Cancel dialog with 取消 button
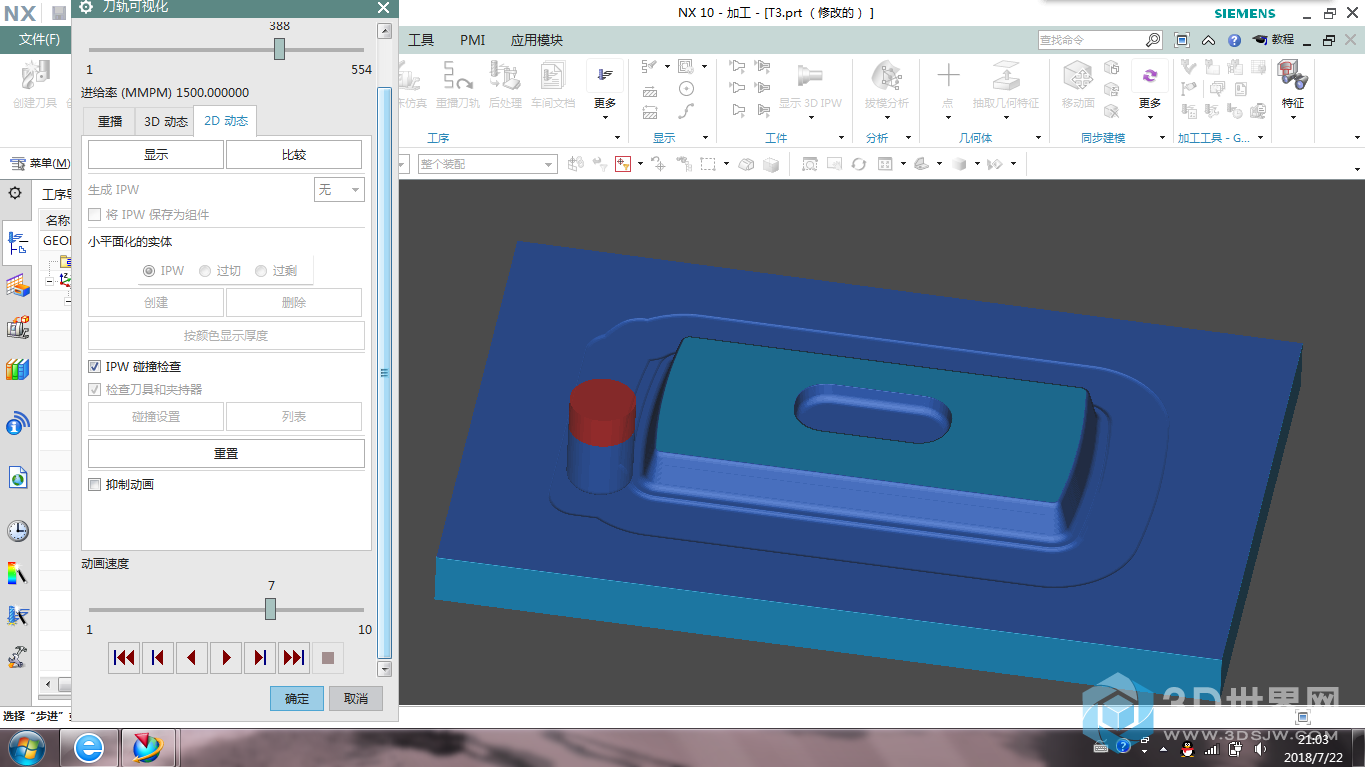The height and width of the screenshot is (767, 1365). (x=356, y=698)
